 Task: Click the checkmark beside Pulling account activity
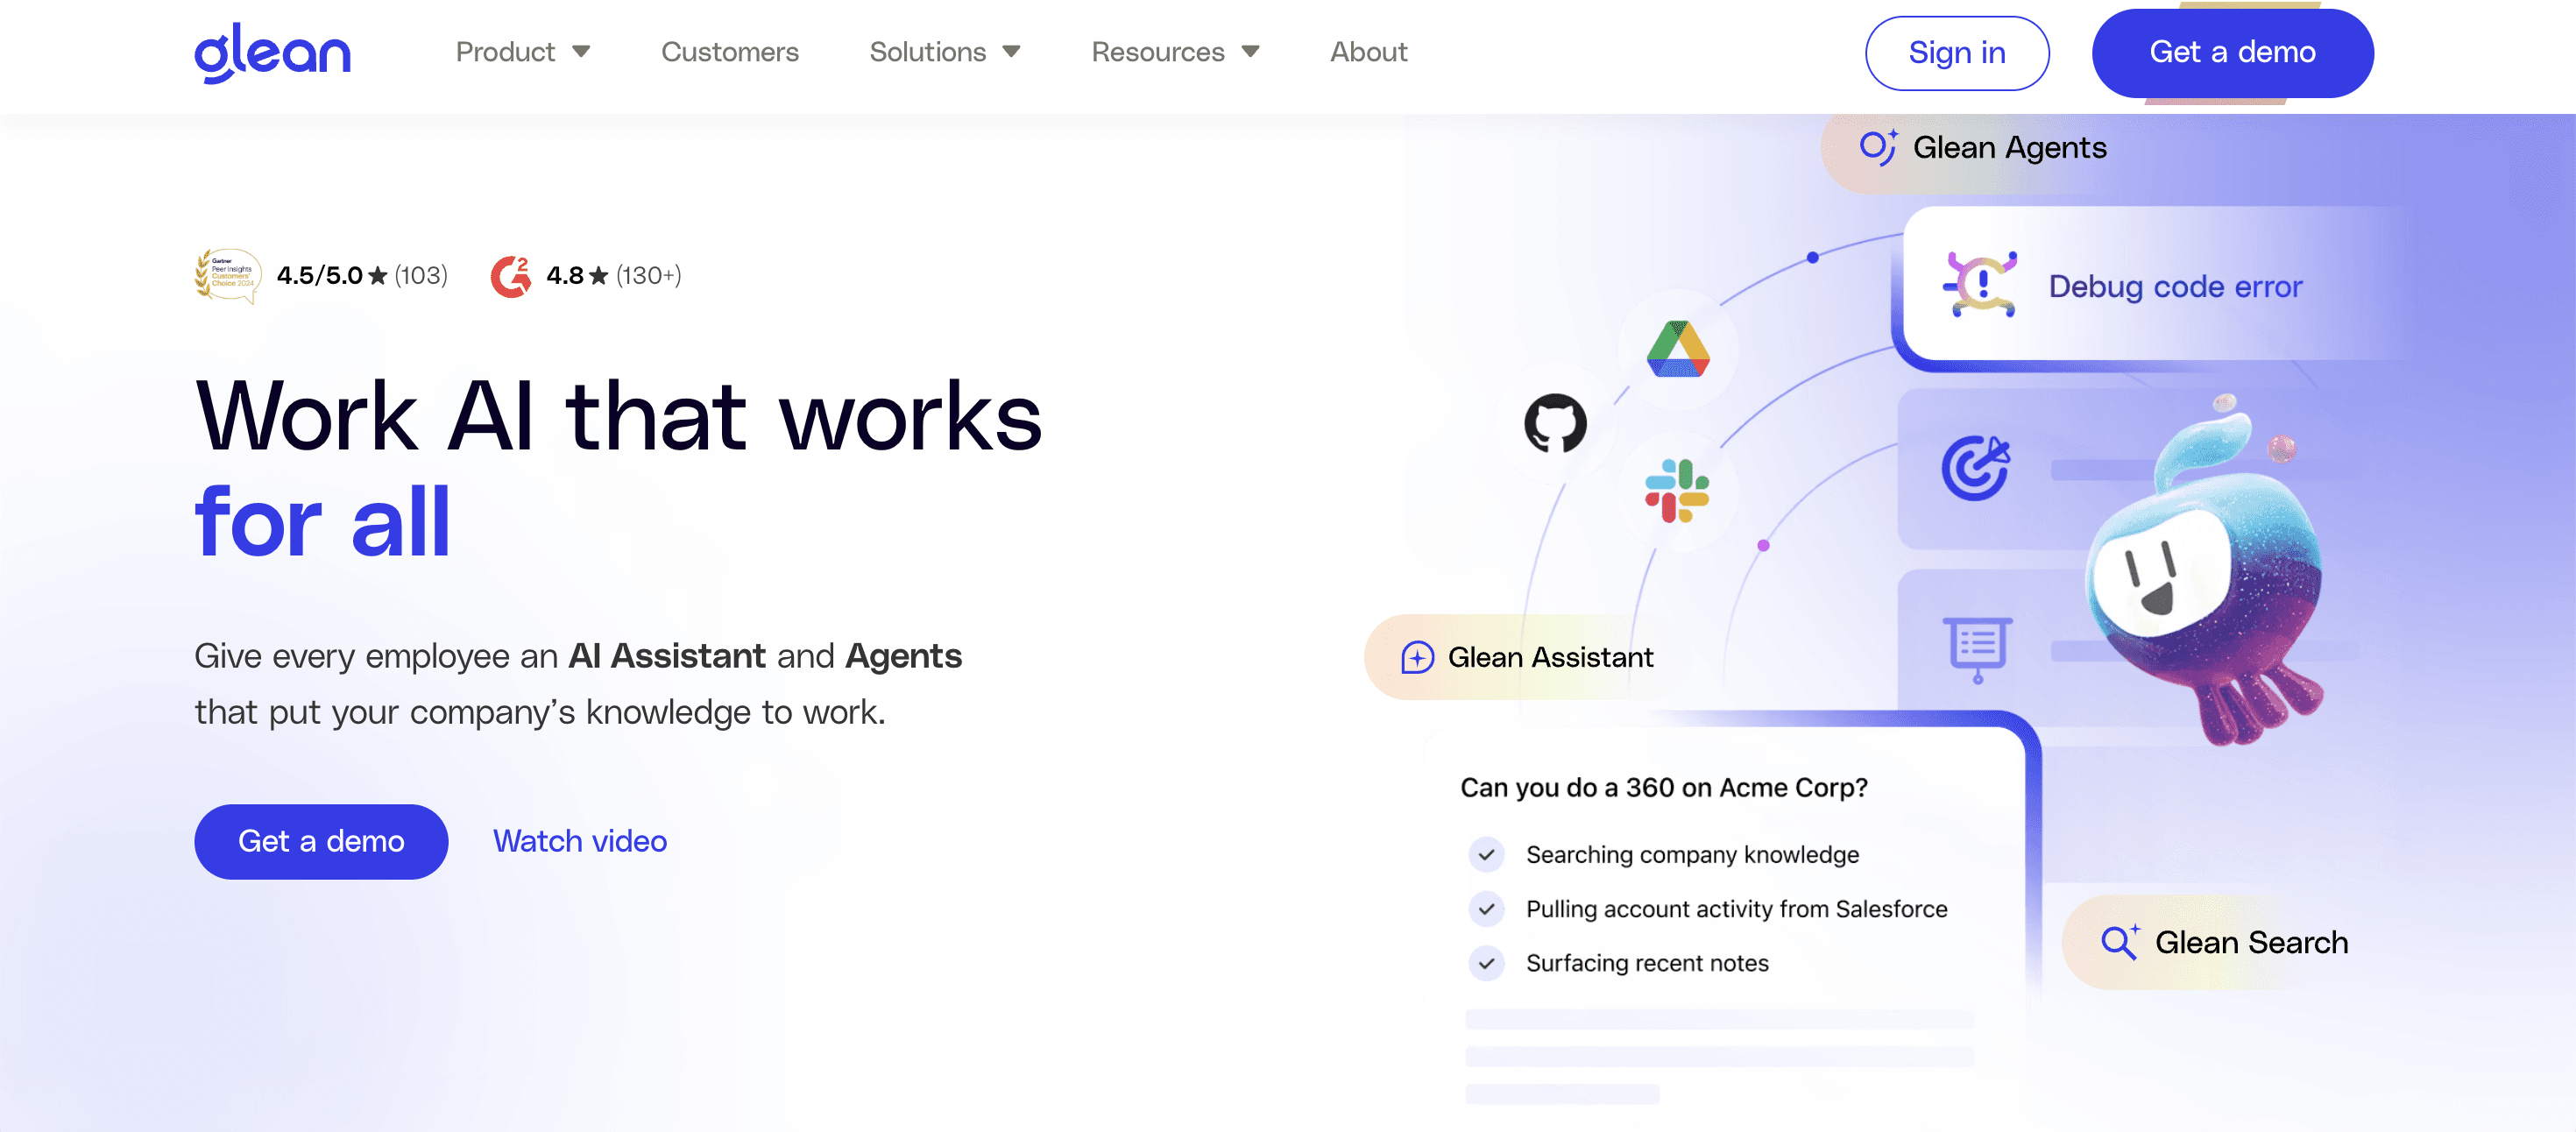pyautogui.click(x=1487, y=909)
